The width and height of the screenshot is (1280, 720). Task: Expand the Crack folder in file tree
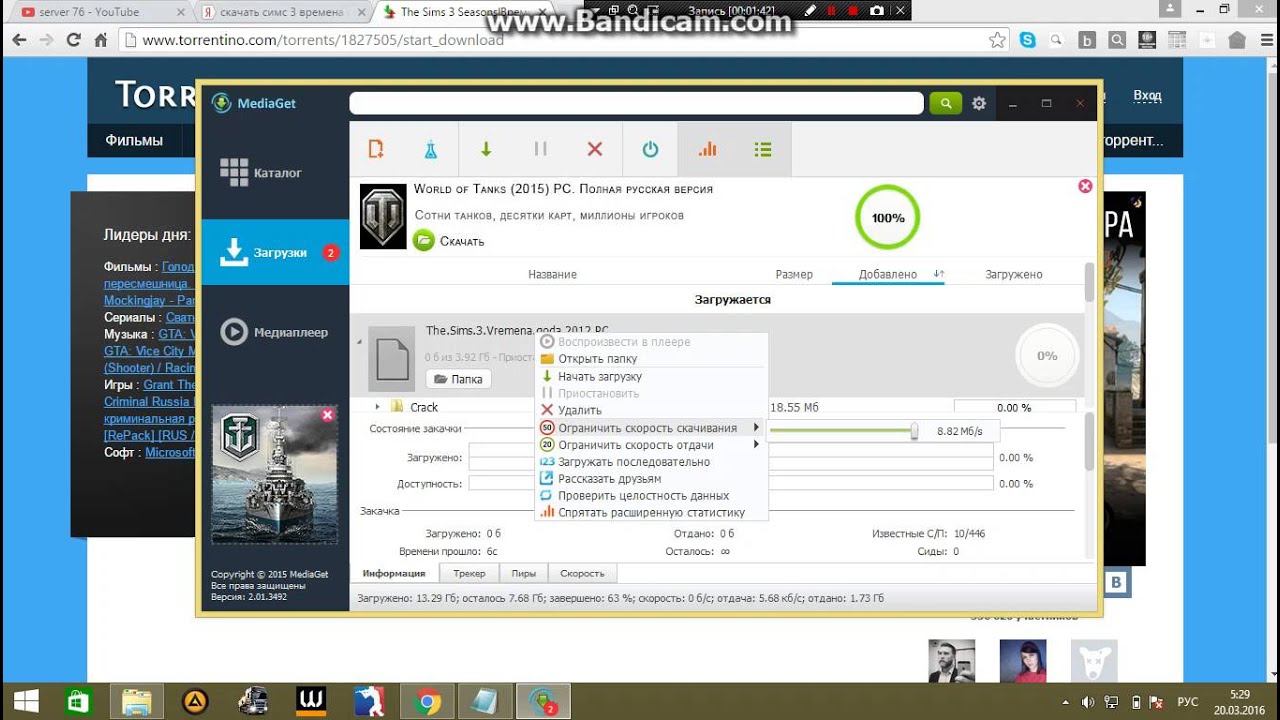click(377, 407)
